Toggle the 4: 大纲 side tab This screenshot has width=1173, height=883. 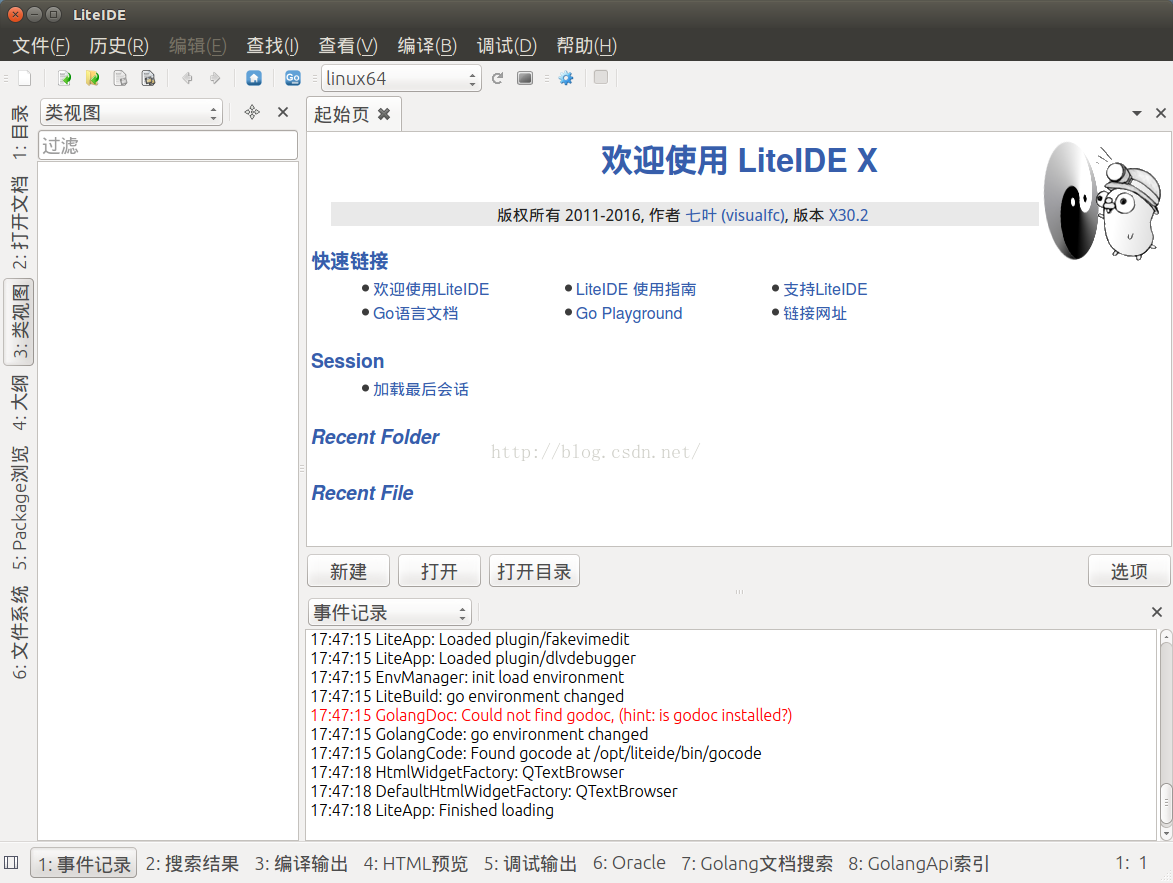[19, 403]
